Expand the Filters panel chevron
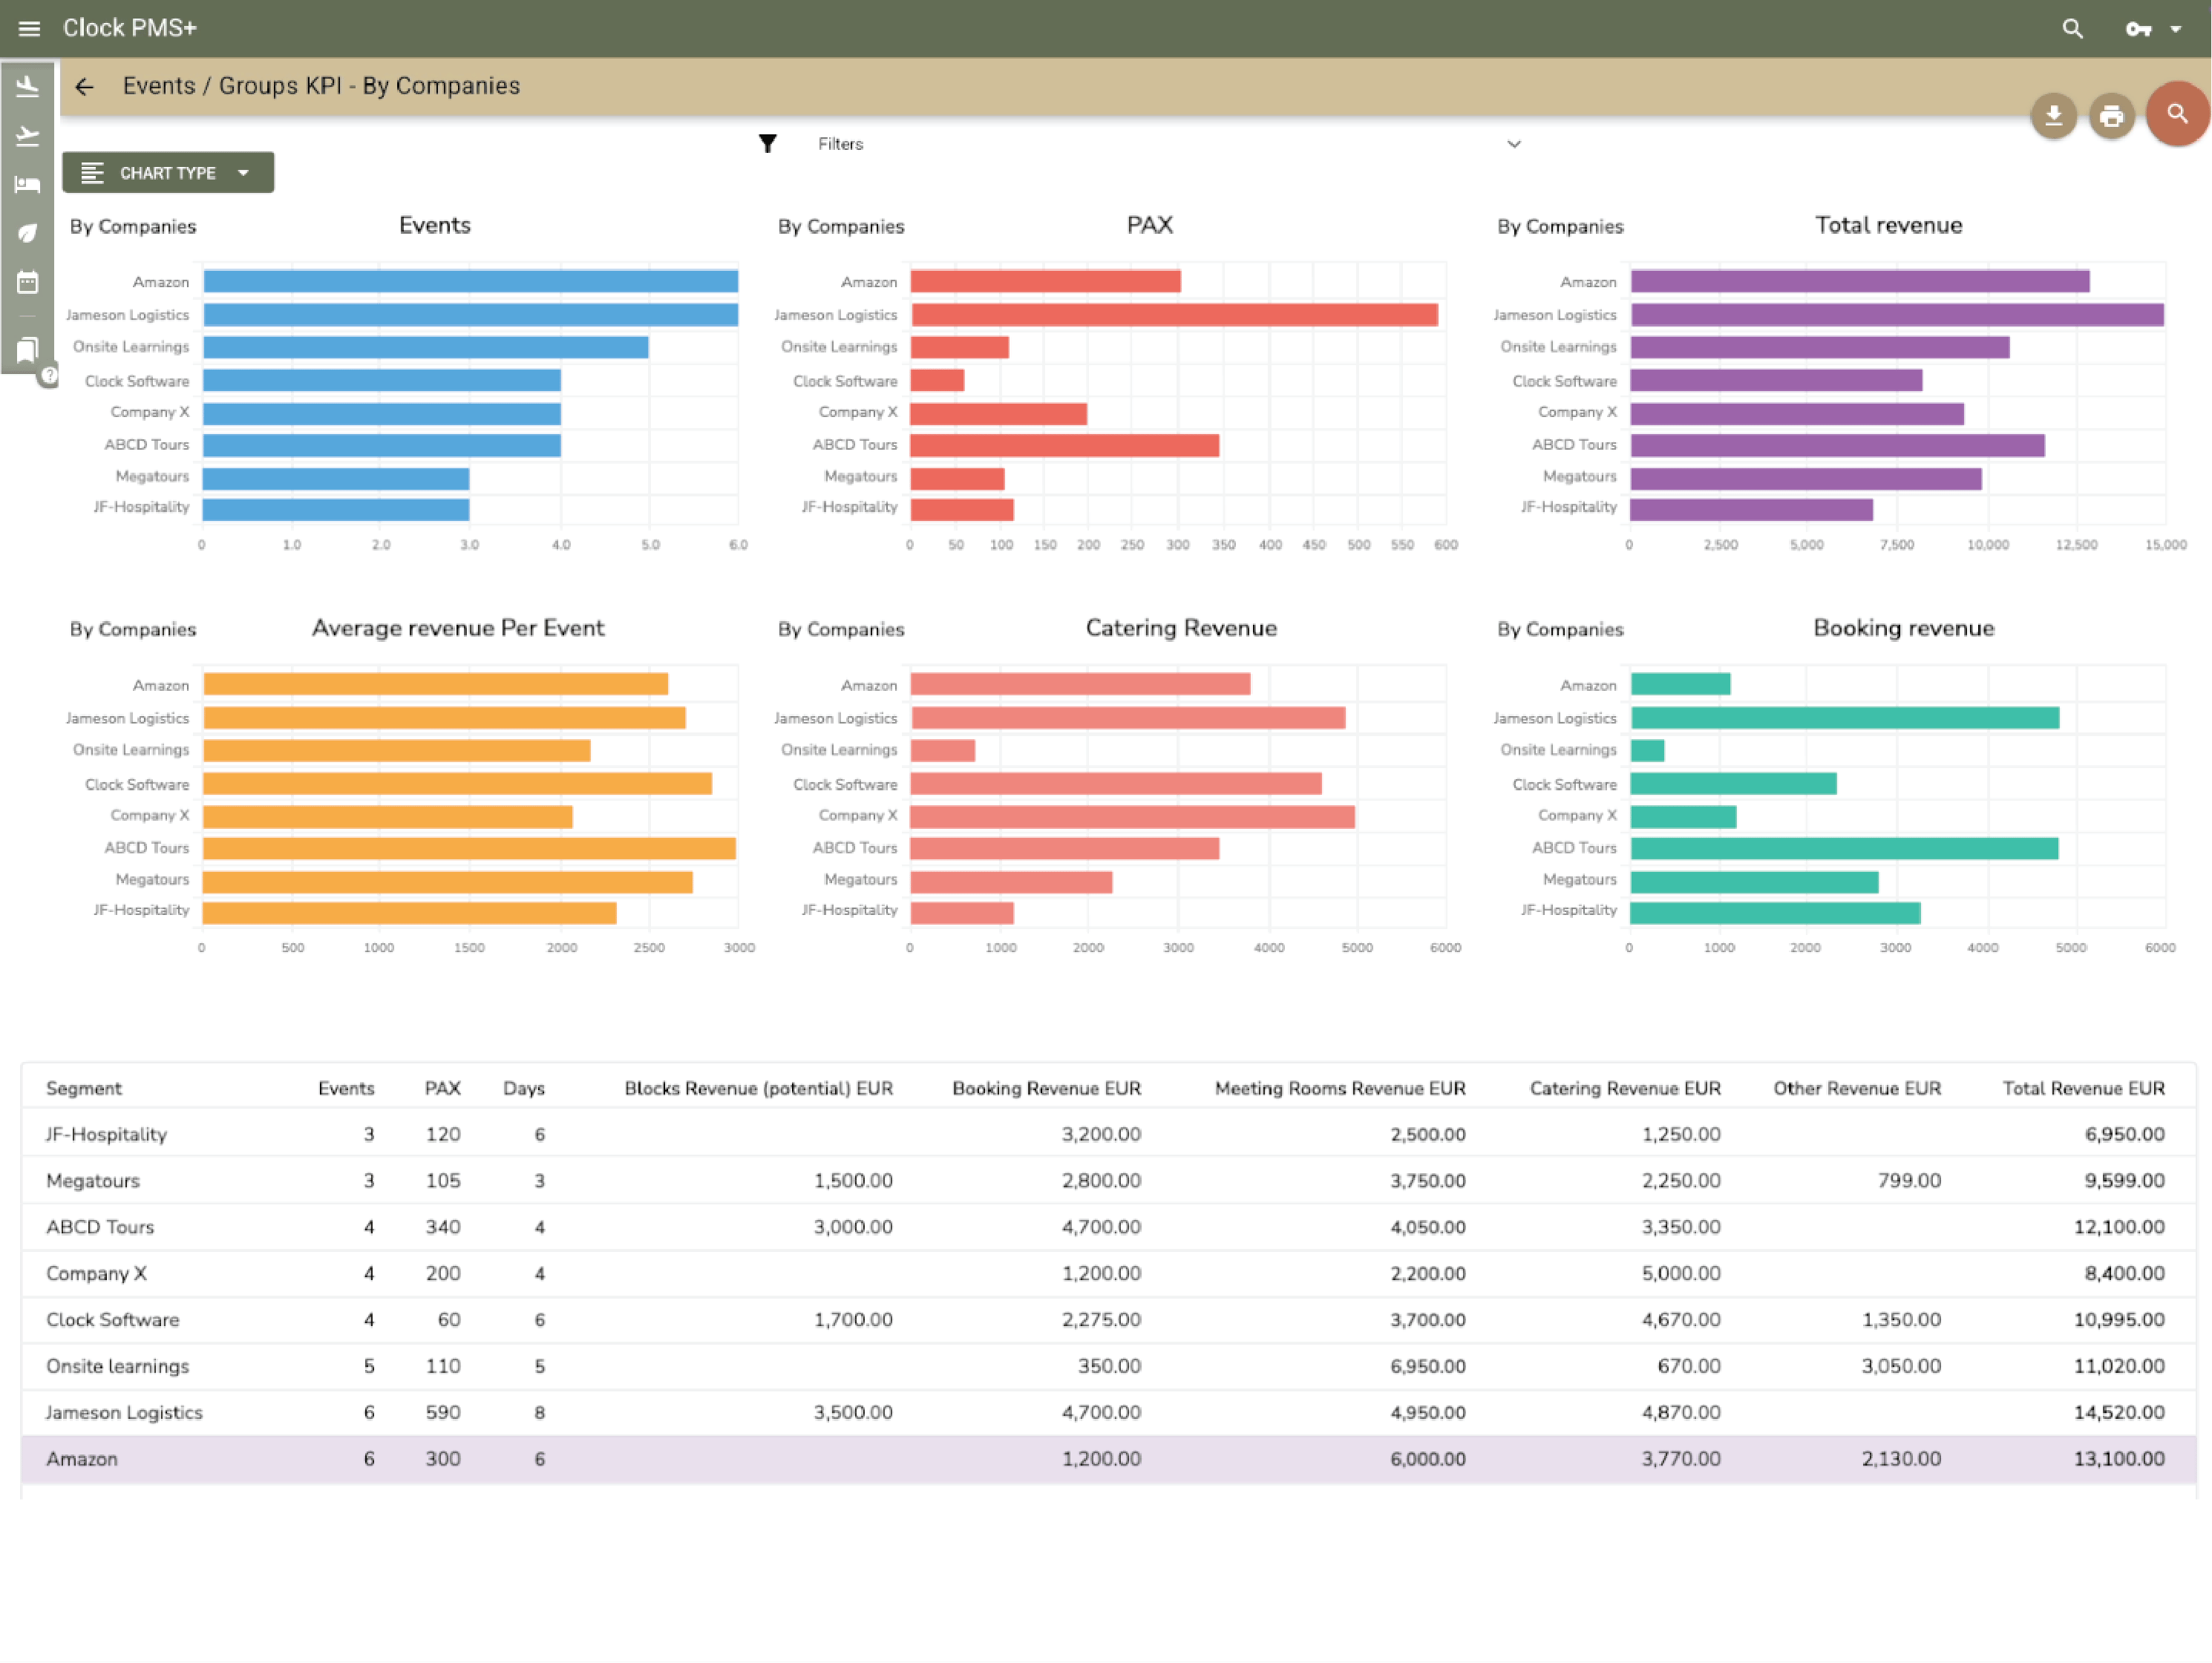The width and height of the screenshot is (2212, 1663). point(1513,144)
